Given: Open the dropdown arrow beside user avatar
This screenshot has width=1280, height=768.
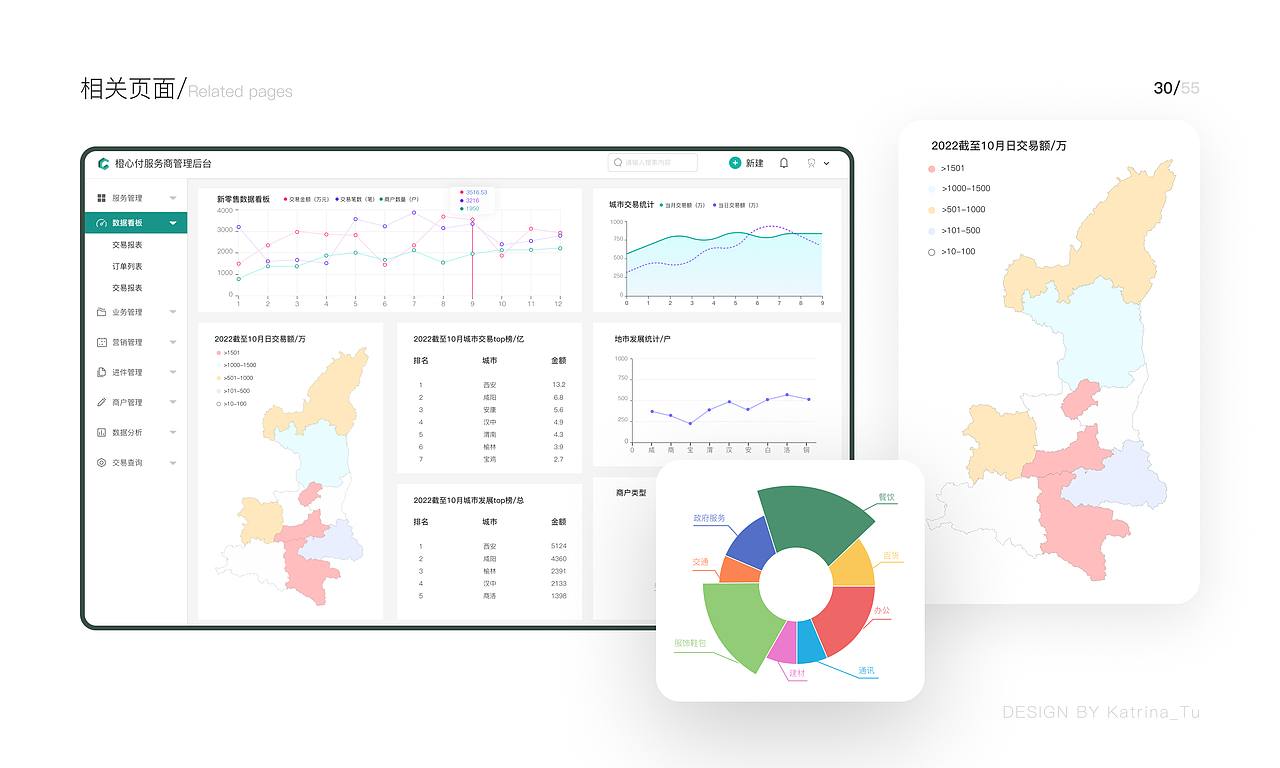Looking at the screenshot, I should click(x=826, y=163).
